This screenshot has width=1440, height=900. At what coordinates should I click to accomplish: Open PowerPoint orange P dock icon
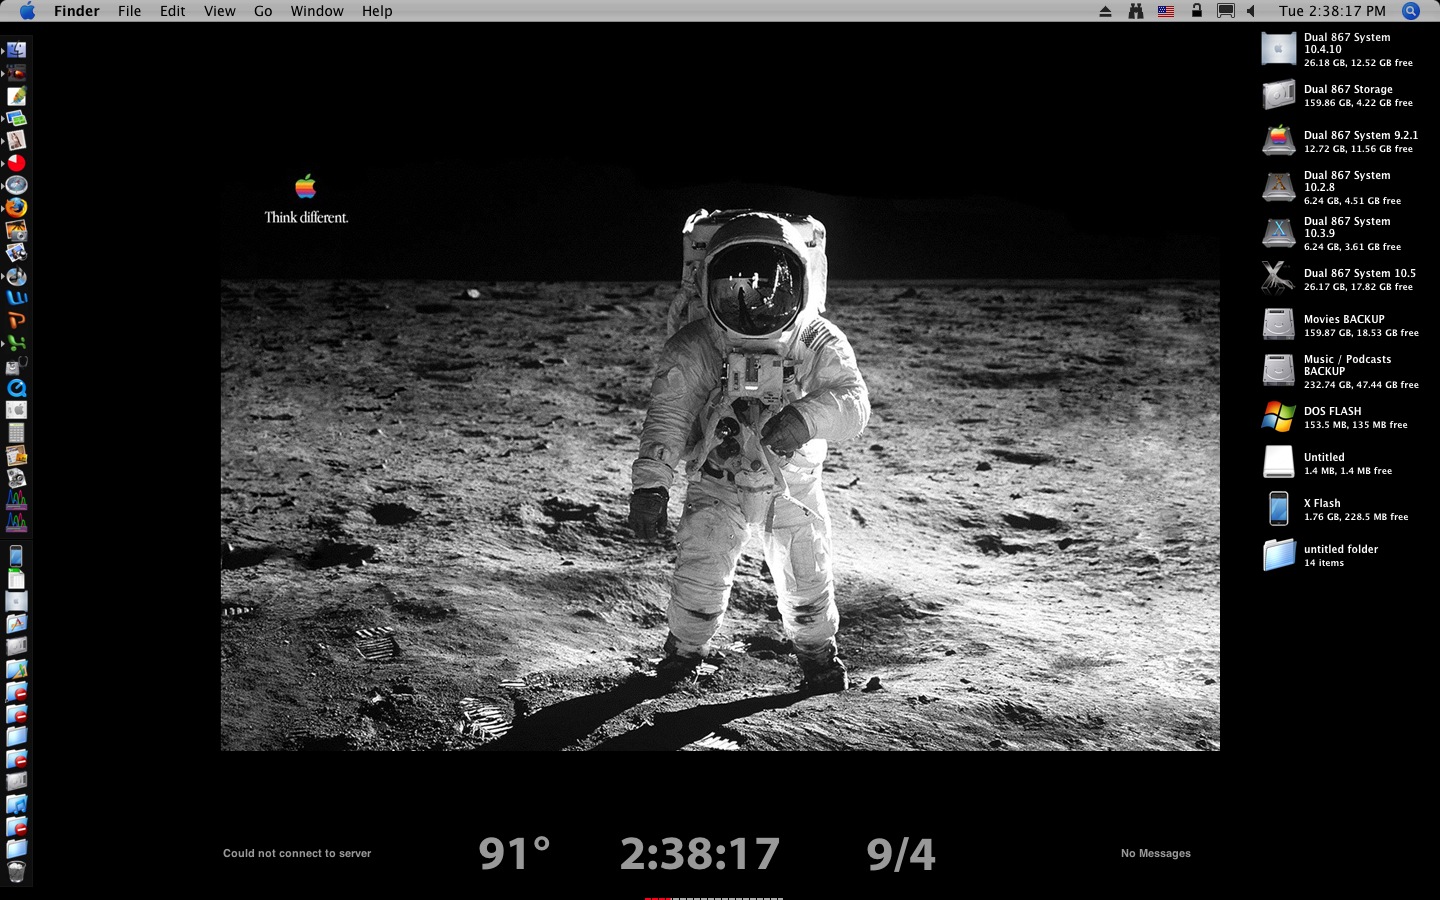point(16,321)
